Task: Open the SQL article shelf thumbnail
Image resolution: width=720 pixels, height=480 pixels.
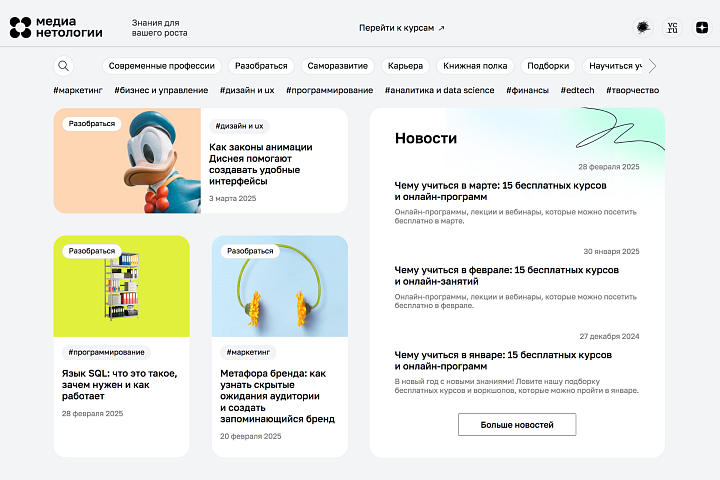Action: click(x=122, y=286)
